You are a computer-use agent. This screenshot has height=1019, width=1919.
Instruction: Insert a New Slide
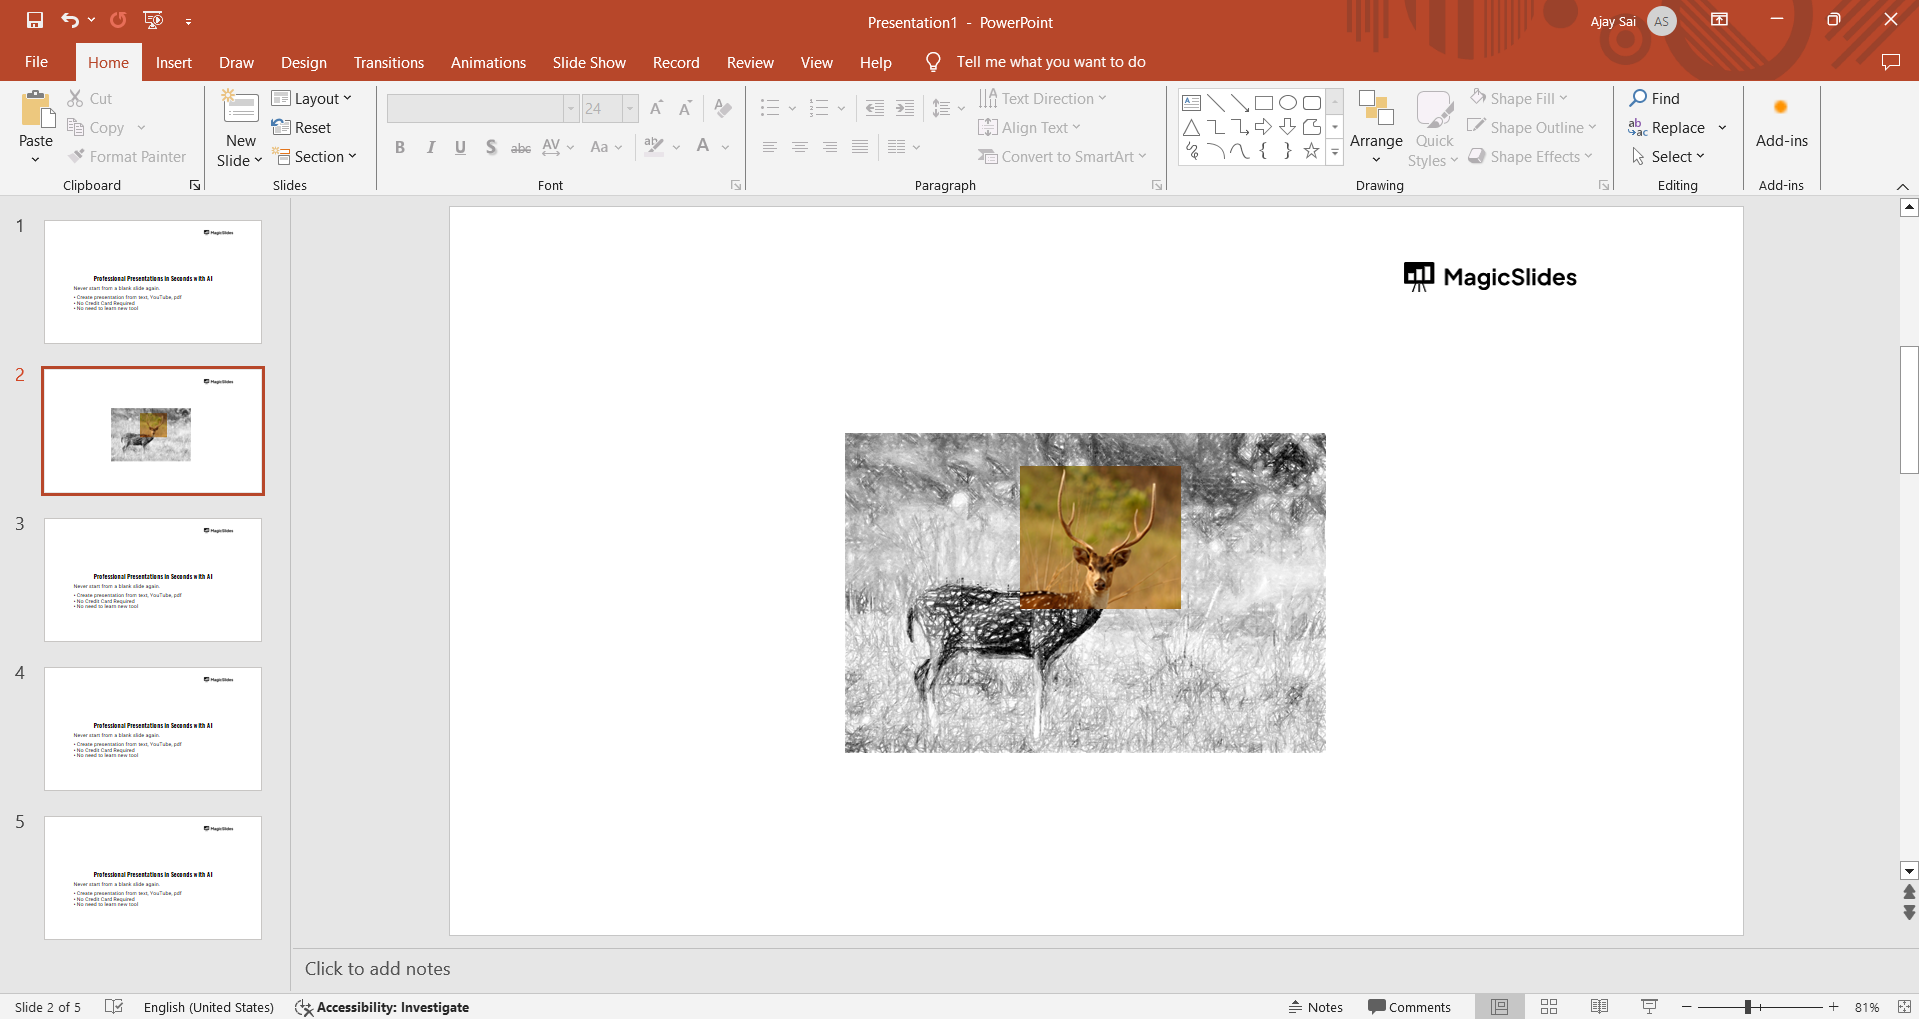point(240,108)
